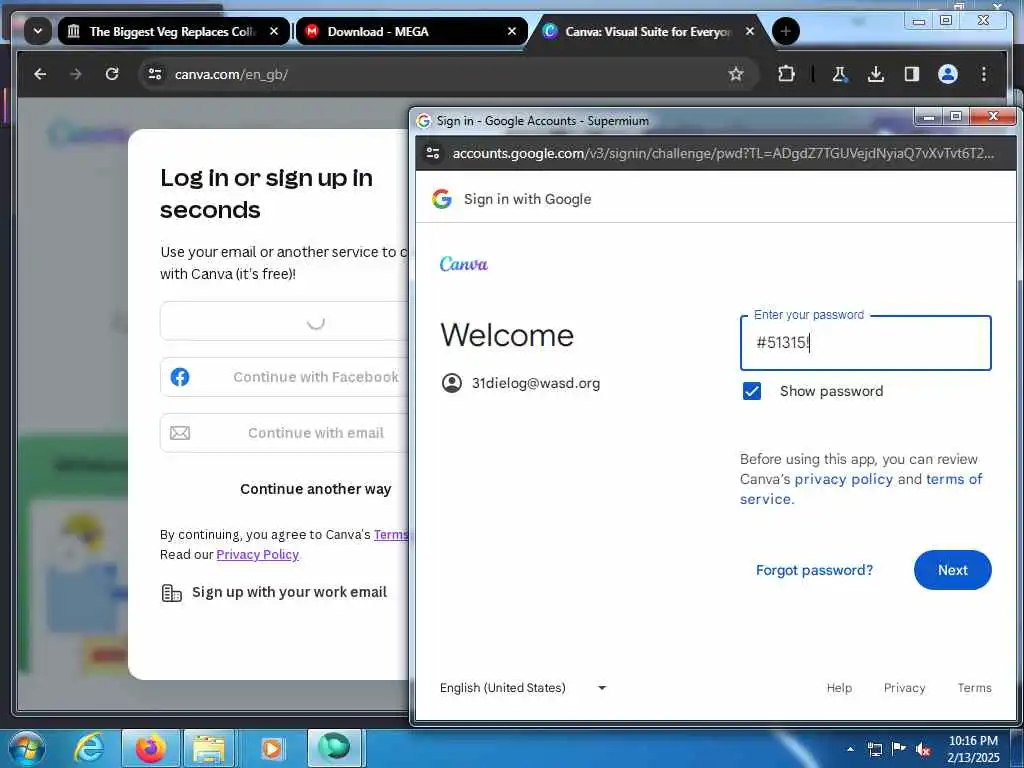Click the Canva logo in Google popup
The image size is (1024, 768).
coord(464,264)
